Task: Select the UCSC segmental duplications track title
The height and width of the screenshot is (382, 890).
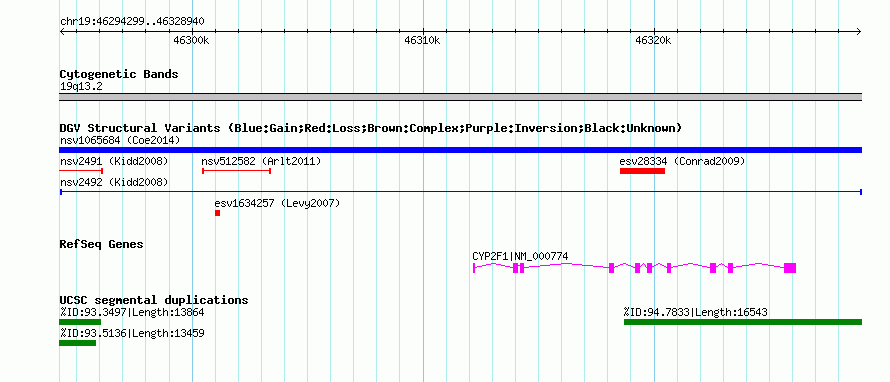Action: (154, 300)
